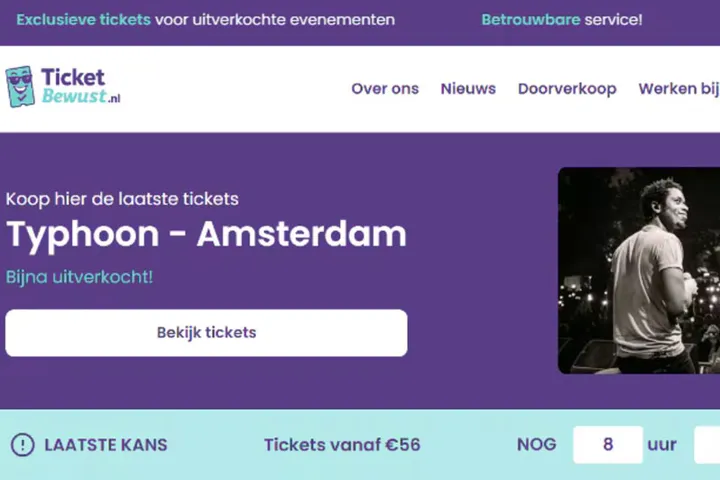The height and width of the screenshot is (480, 720).
Task: Click the Typhoon - Amsterdam heading
Action: click(x=206, y=234)
